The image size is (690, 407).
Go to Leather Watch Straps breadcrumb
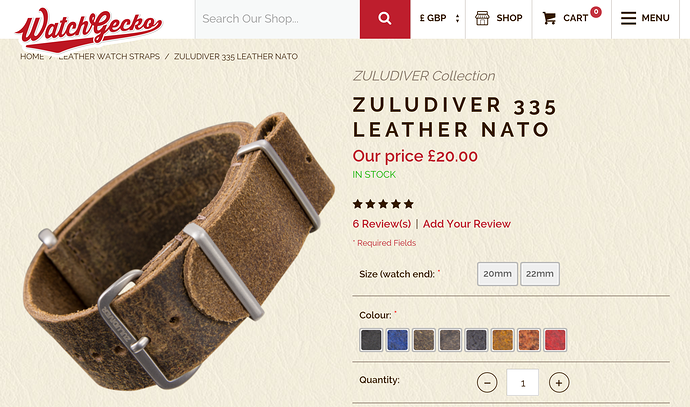click(109, 56)
